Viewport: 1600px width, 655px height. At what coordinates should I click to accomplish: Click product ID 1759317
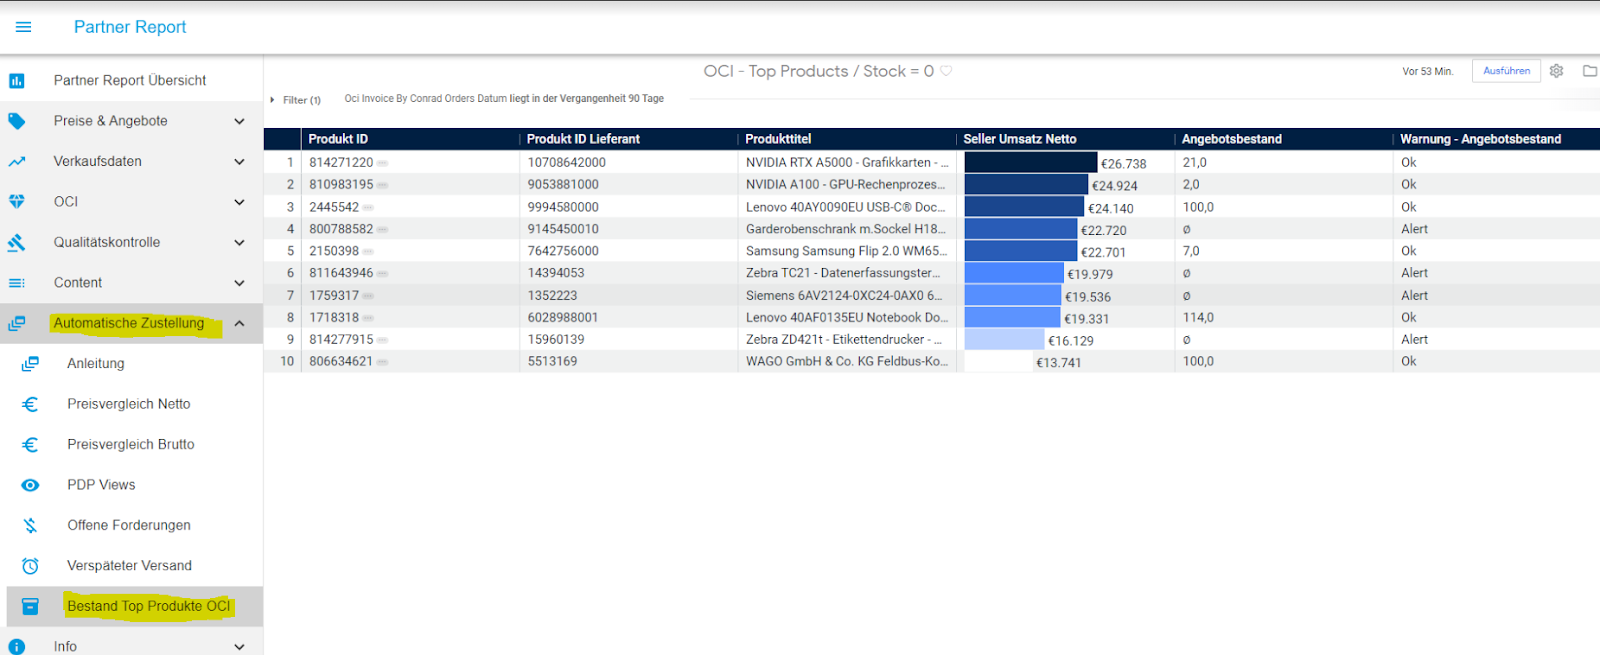tap(334, 296)
